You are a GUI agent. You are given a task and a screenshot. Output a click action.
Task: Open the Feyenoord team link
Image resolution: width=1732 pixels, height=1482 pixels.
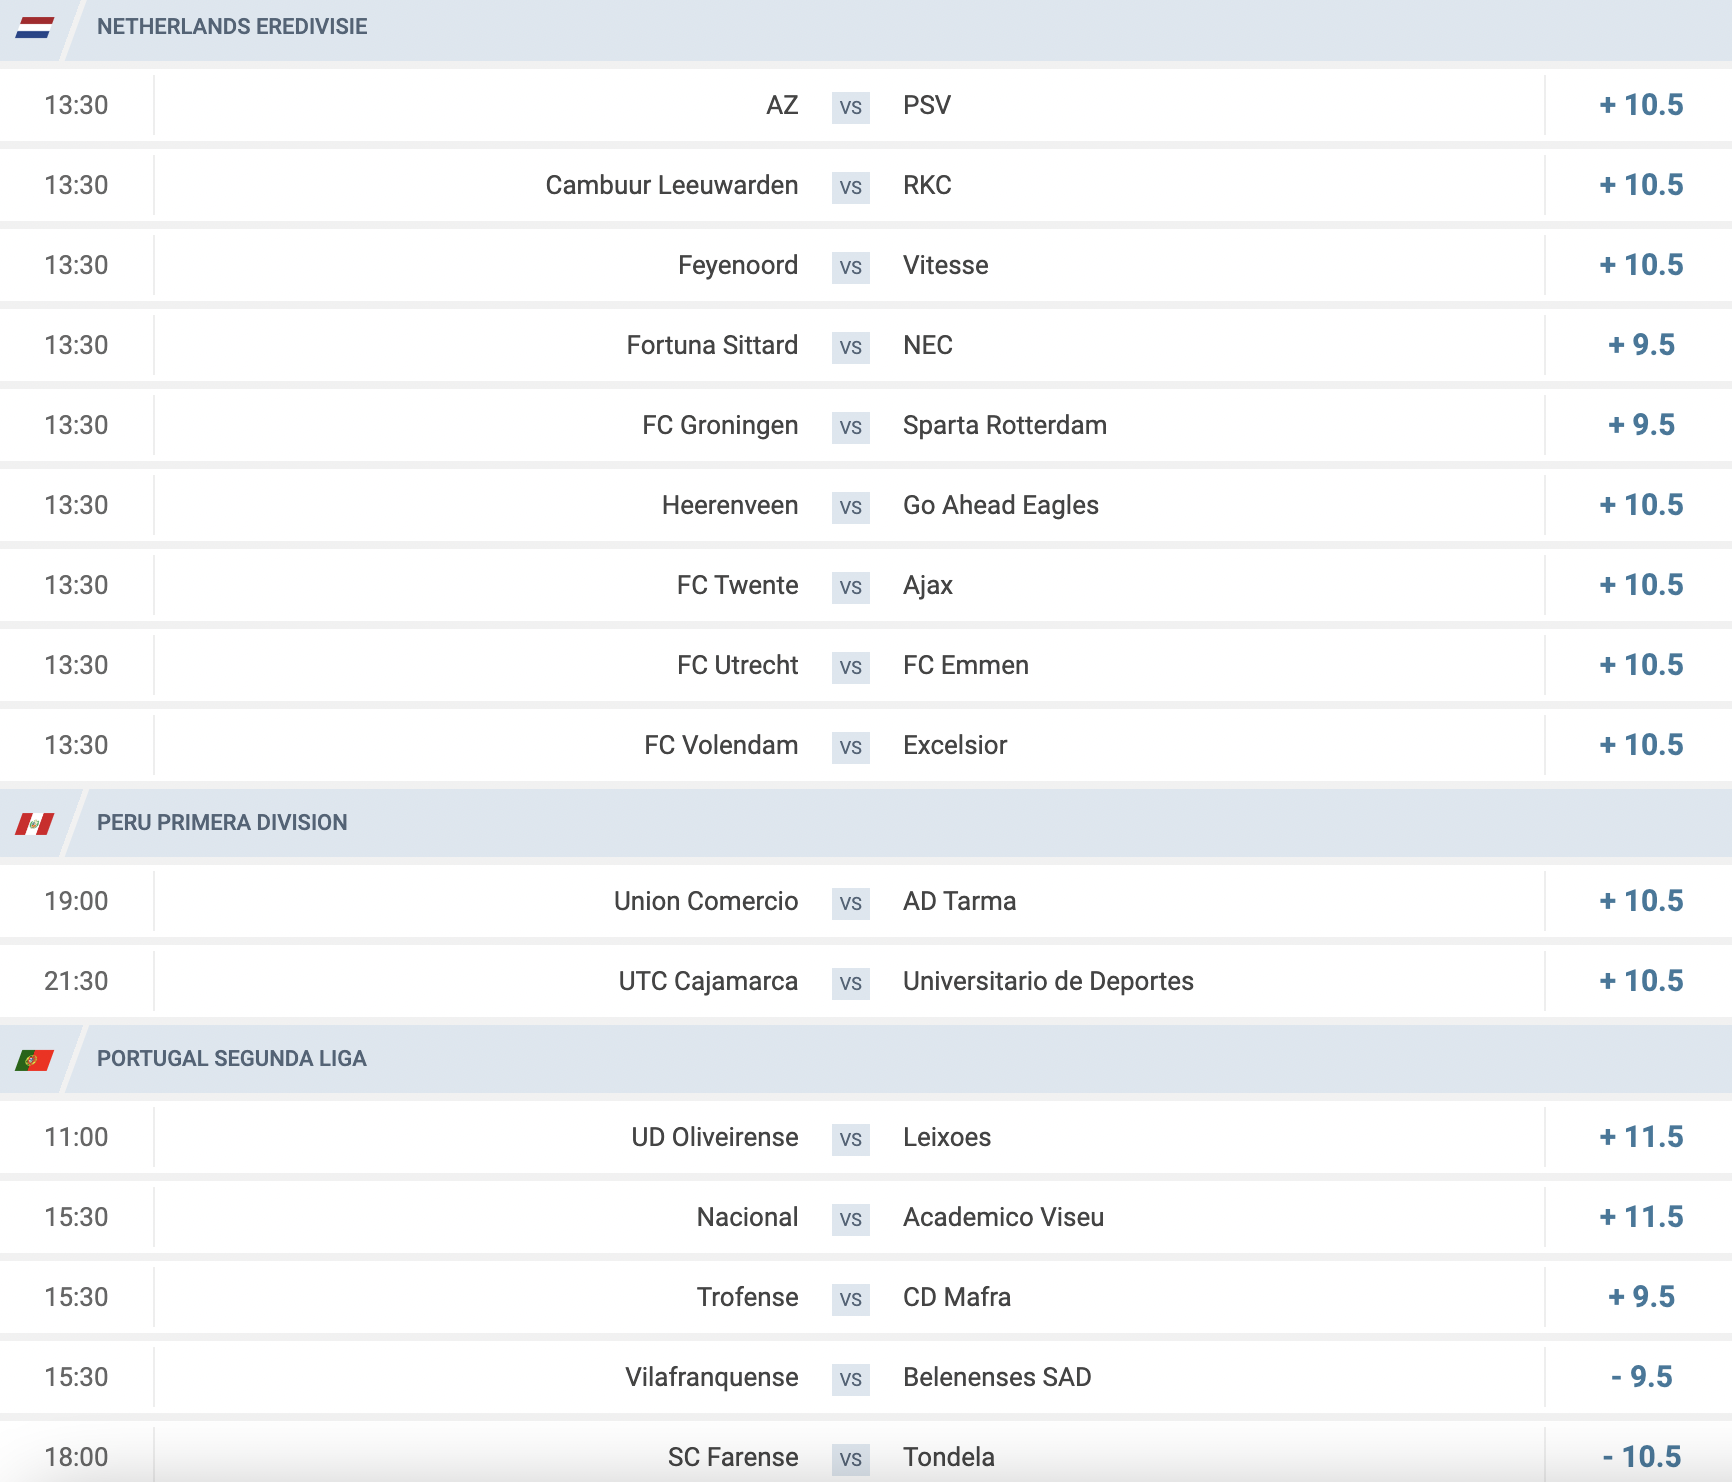(738, 265)
